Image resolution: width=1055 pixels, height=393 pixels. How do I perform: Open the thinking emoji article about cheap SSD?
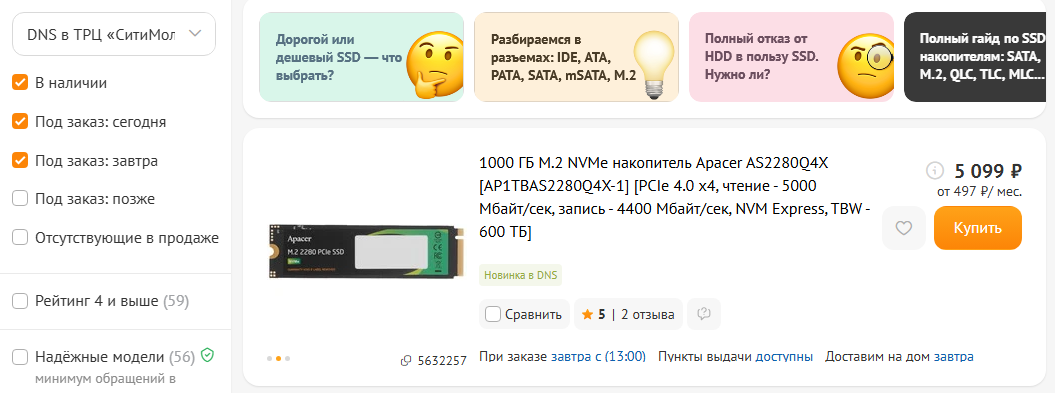click(x=361, y=57)
